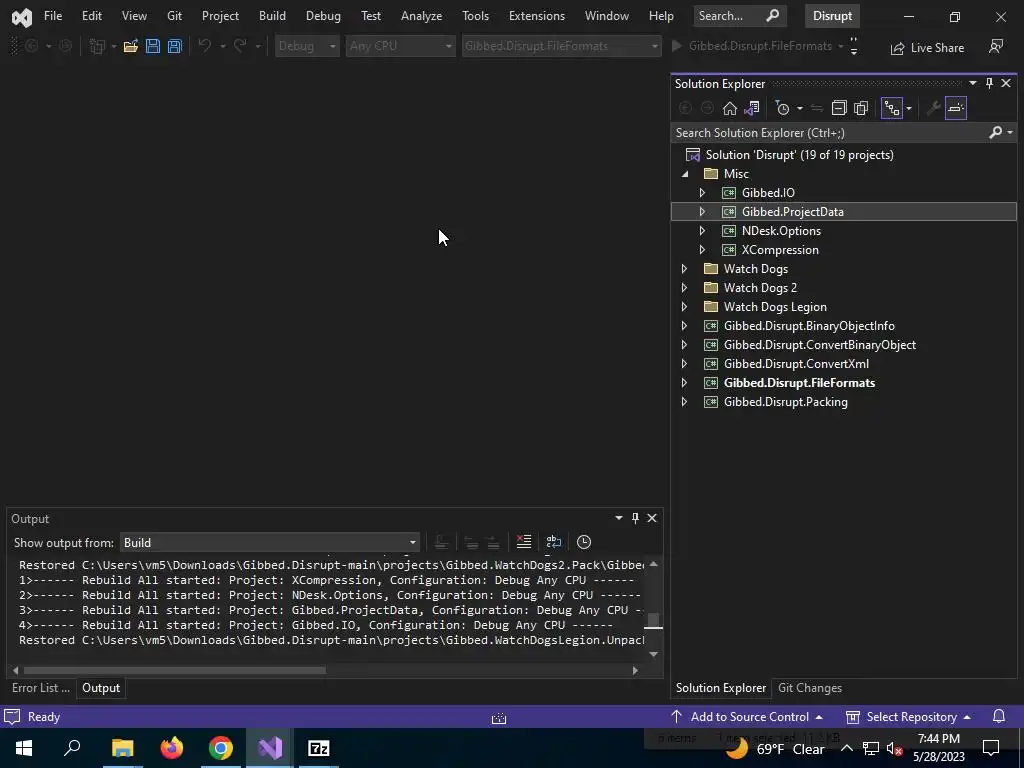Open the Send Feedback icon
Screen dimensions: 1024x768
pyautogui.click(x=996, y=46)
